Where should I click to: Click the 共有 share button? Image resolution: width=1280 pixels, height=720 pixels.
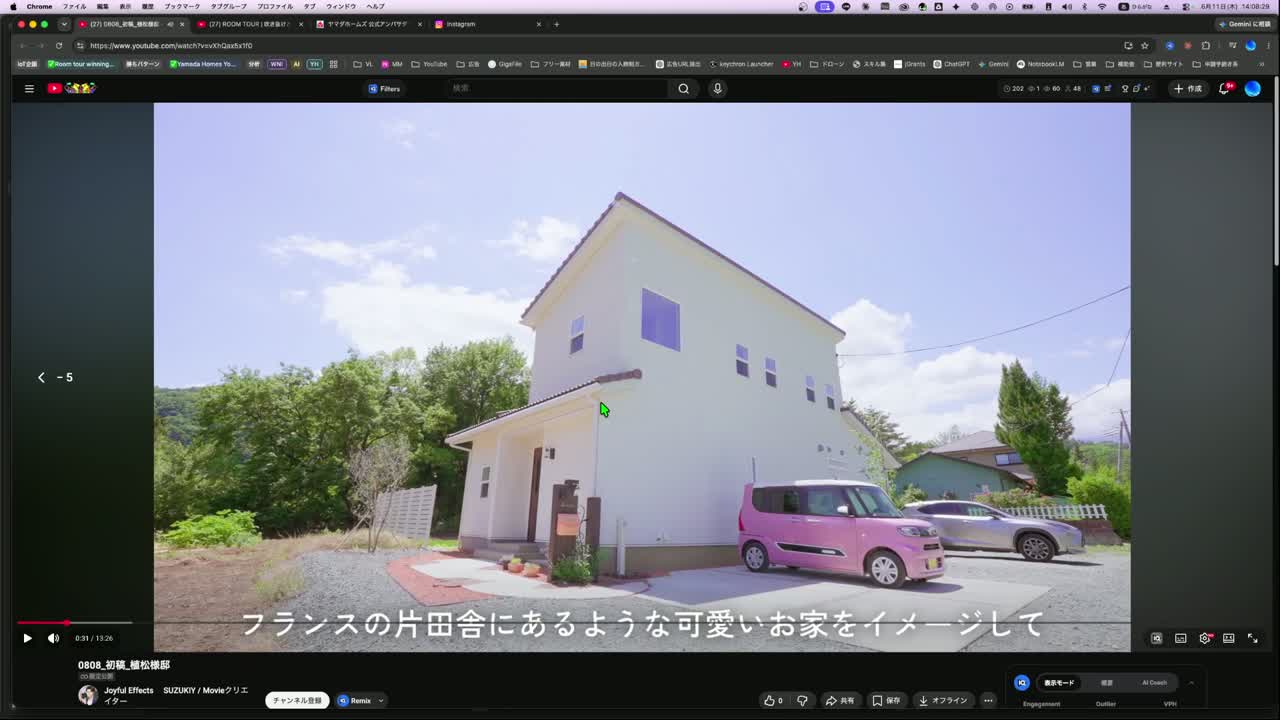point(840,700)
